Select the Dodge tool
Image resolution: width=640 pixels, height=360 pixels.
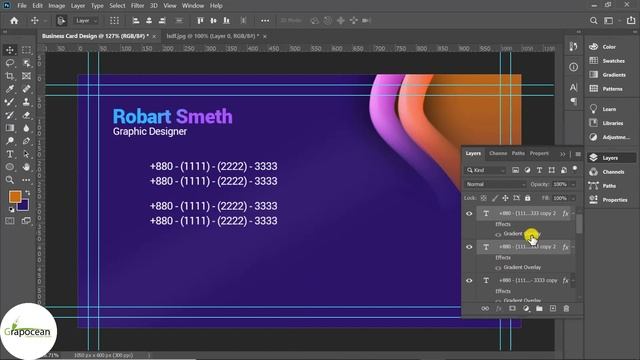point(10,141)
